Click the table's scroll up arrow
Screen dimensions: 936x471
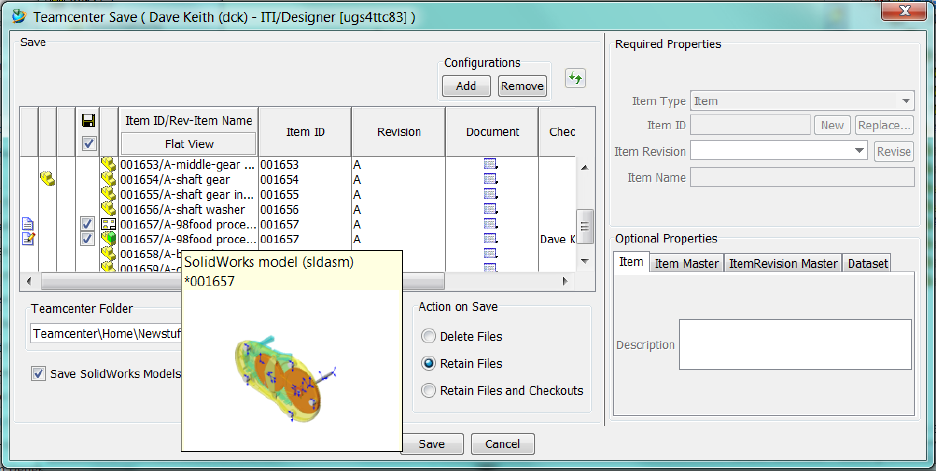585,168
